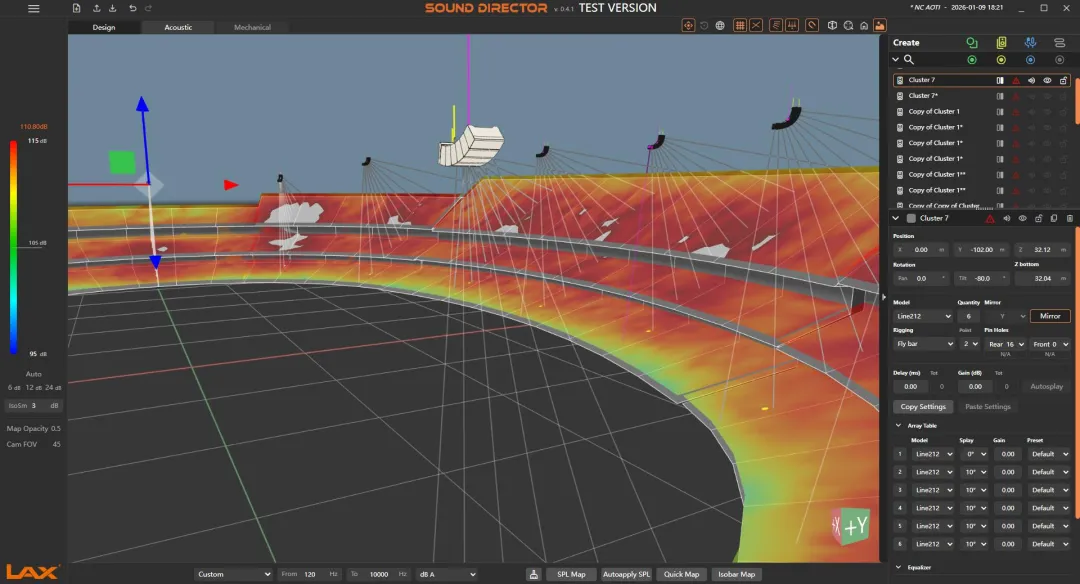Edit the Tilt rotation field -80.0
The width and height of the screenshot is (1080, 584).
pos(982,279)
